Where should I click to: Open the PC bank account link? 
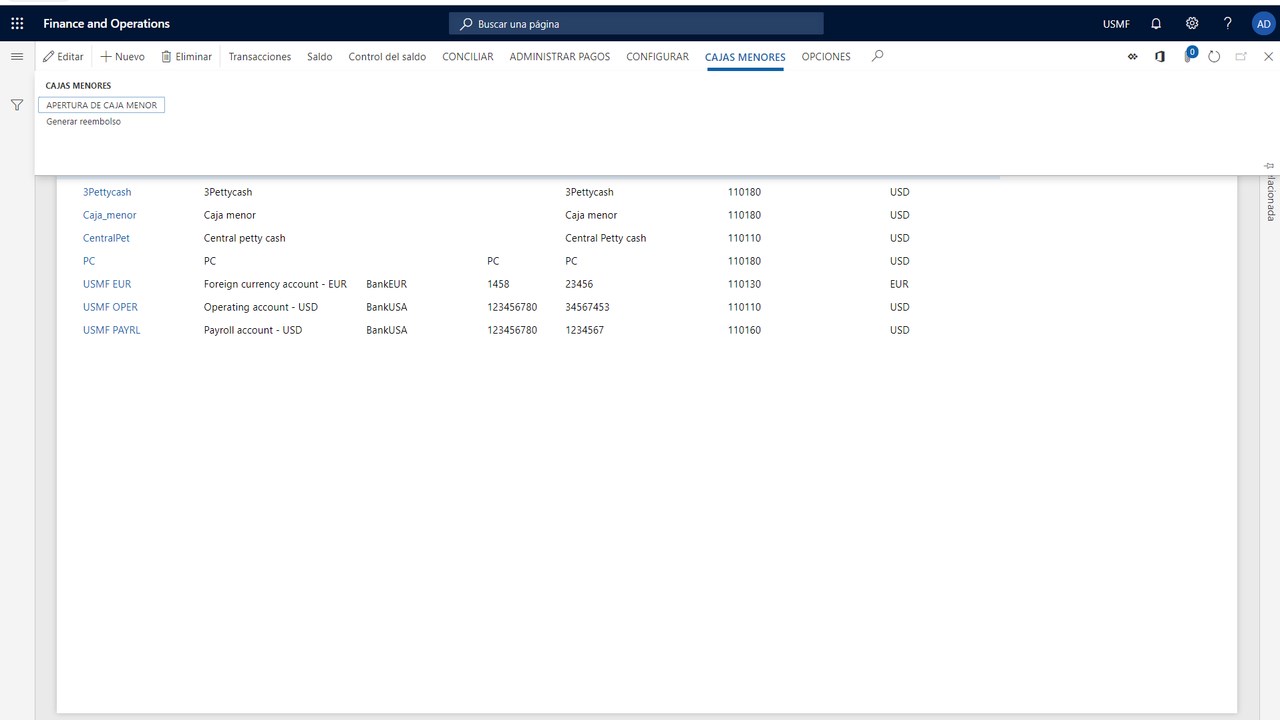89,261
